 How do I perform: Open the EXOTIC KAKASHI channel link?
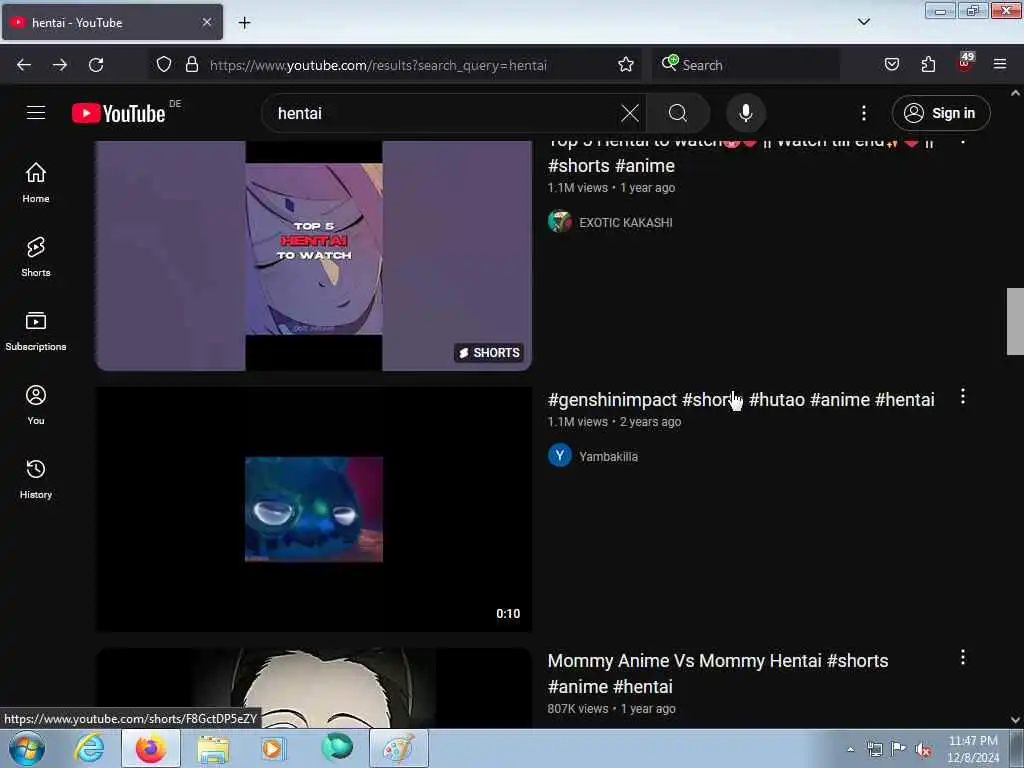pos(626,223)
